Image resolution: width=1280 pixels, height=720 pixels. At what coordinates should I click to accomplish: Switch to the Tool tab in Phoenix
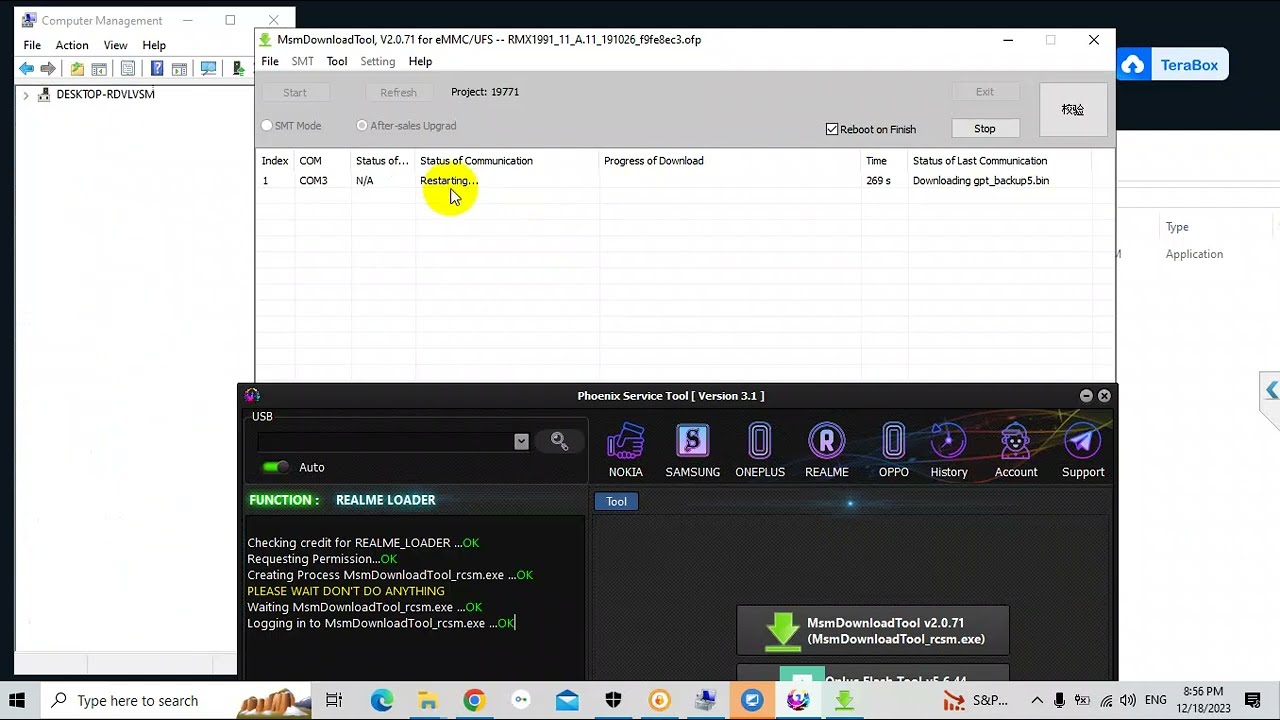pyautogui.click(x=616, y=502)
